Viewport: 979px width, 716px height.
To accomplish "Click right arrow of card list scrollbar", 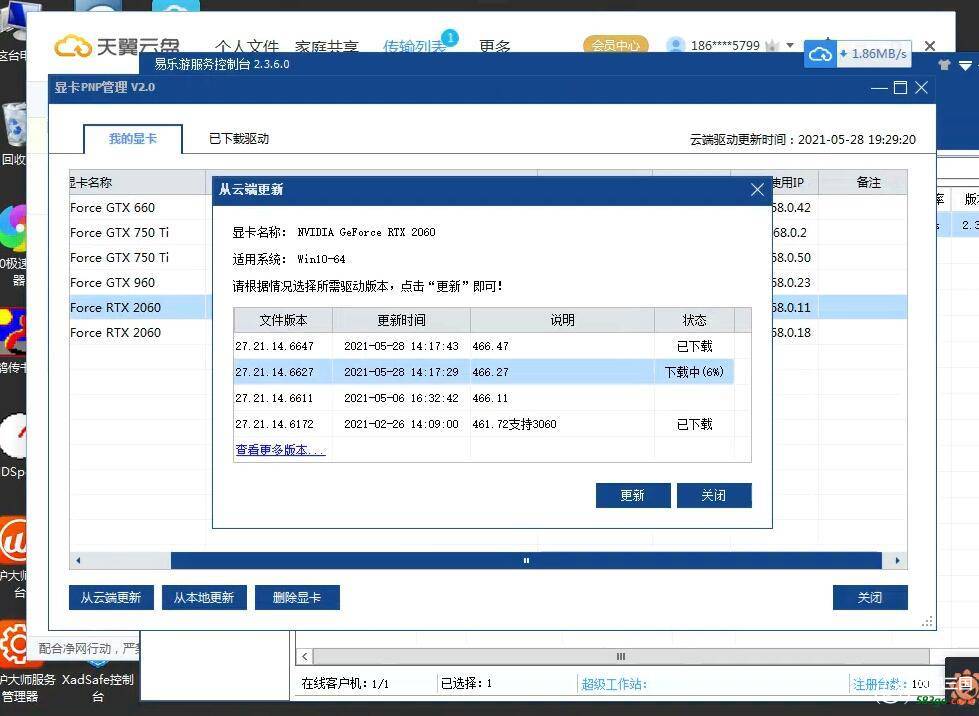I will [x=898, y=561].
